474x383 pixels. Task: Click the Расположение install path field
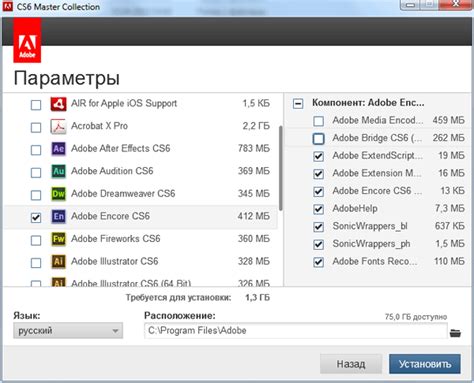coord(295,331)
